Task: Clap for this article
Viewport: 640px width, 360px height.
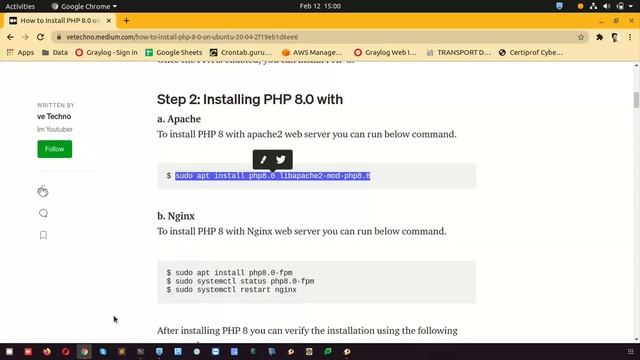Action: click(42, 191)
